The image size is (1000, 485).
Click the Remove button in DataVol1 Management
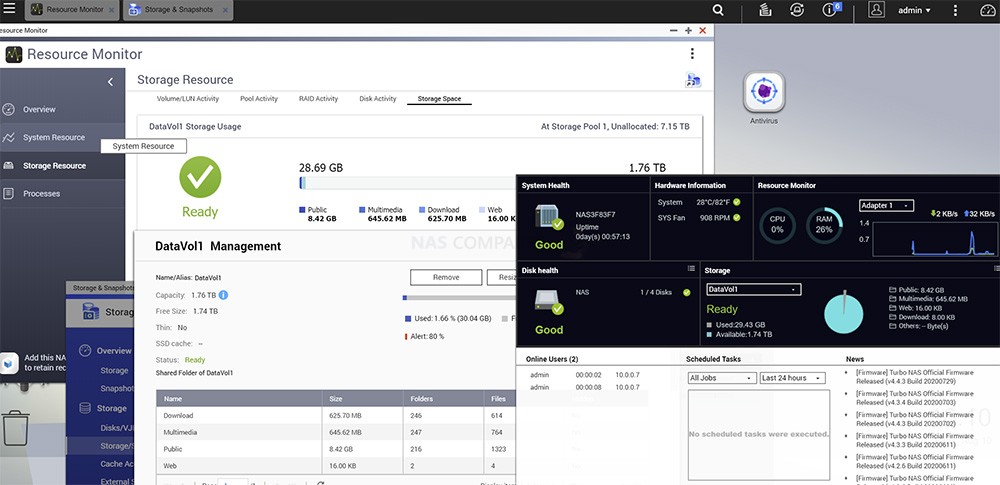446,278
